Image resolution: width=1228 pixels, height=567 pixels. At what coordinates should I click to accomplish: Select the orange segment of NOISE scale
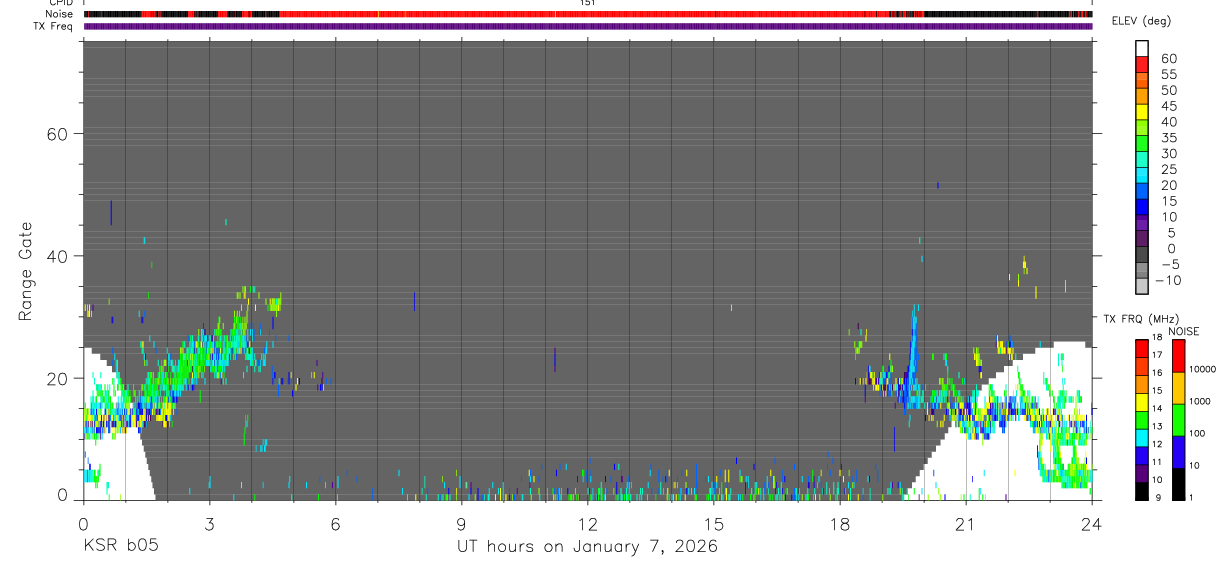(x=1178, y=388)
